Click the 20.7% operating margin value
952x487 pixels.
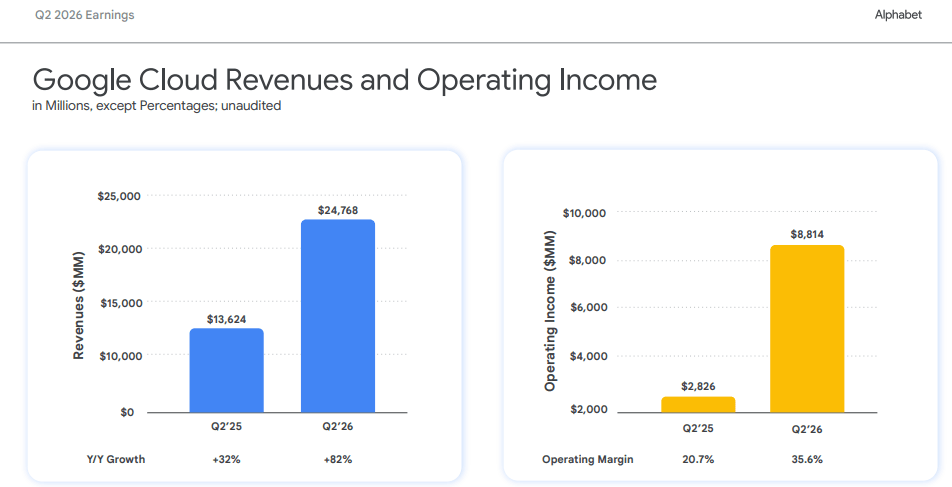pyautogui.click(x=698, y=459)
